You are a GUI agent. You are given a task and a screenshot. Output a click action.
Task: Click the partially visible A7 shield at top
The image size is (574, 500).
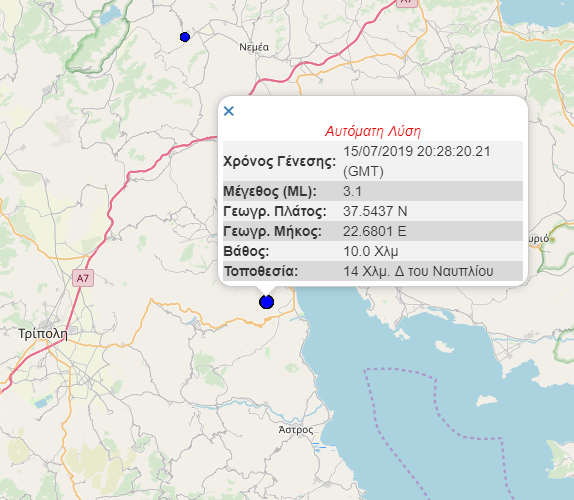coord(406,3)
